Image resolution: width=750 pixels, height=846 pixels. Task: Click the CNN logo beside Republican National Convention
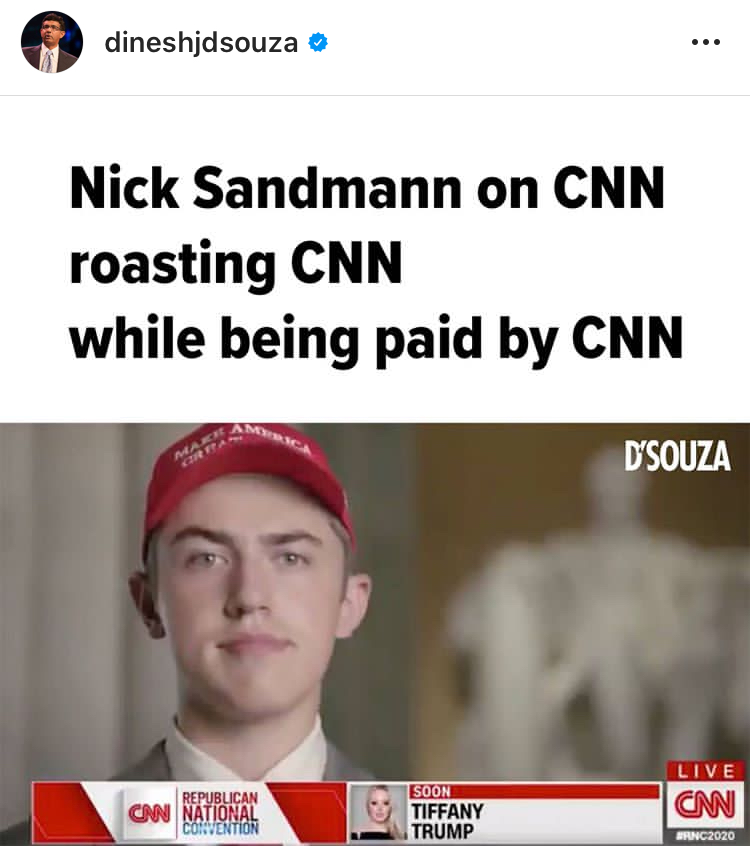(148, 813)
